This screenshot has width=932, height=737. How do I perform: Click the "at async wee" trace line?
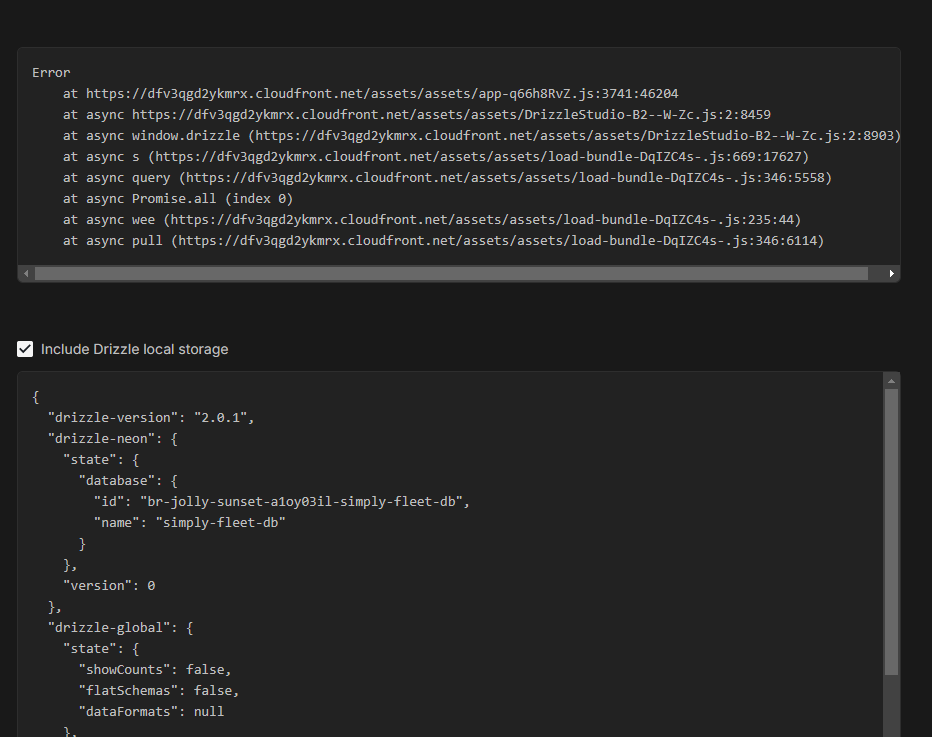pyautogui.click(x=432, y=220)
